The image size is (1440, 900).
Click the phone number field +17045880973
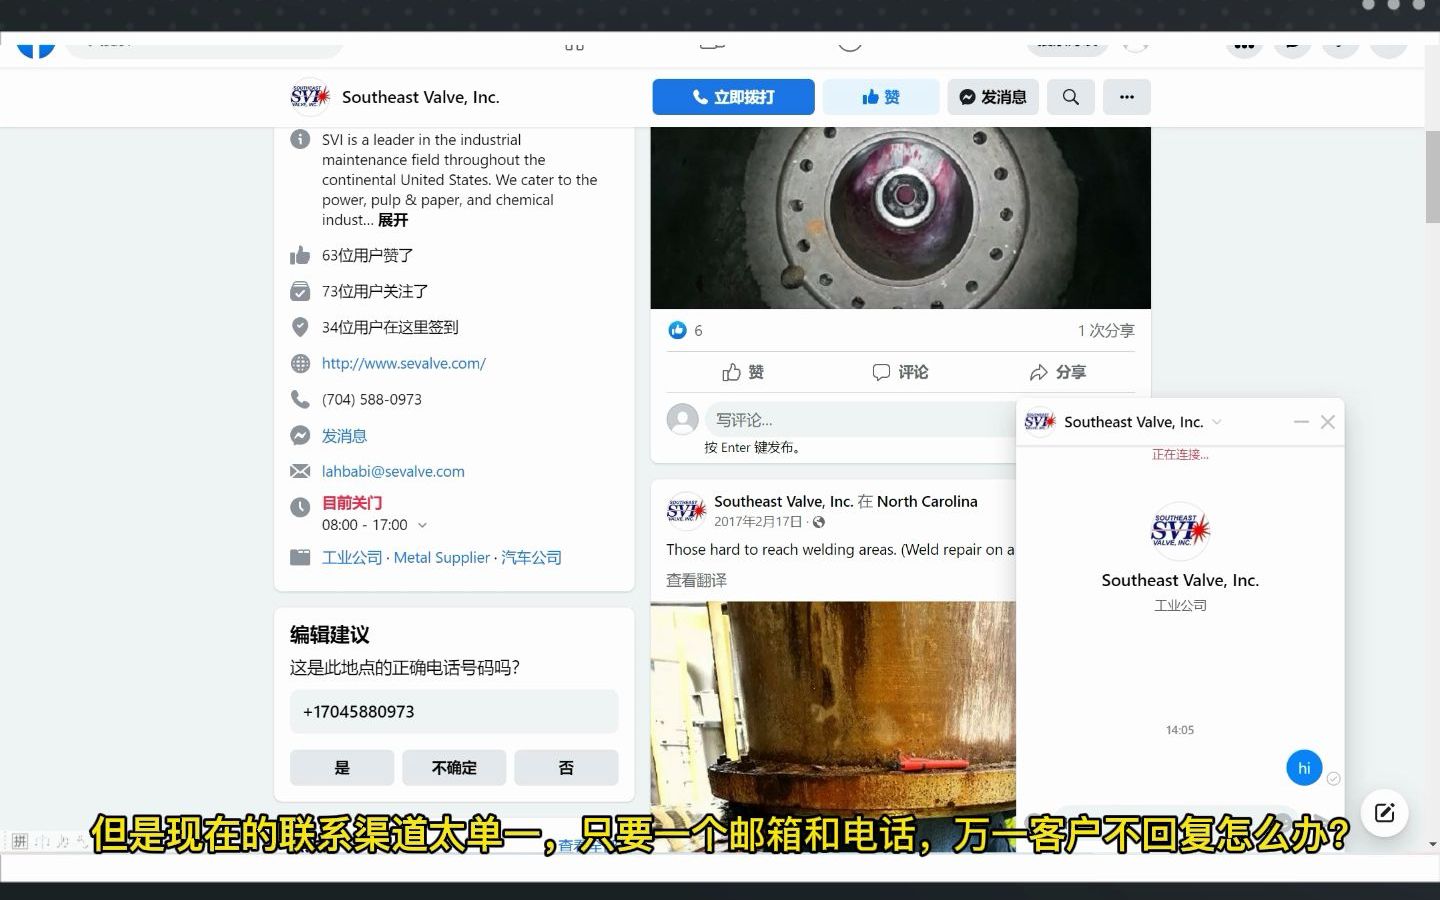(x=454, y=712)
